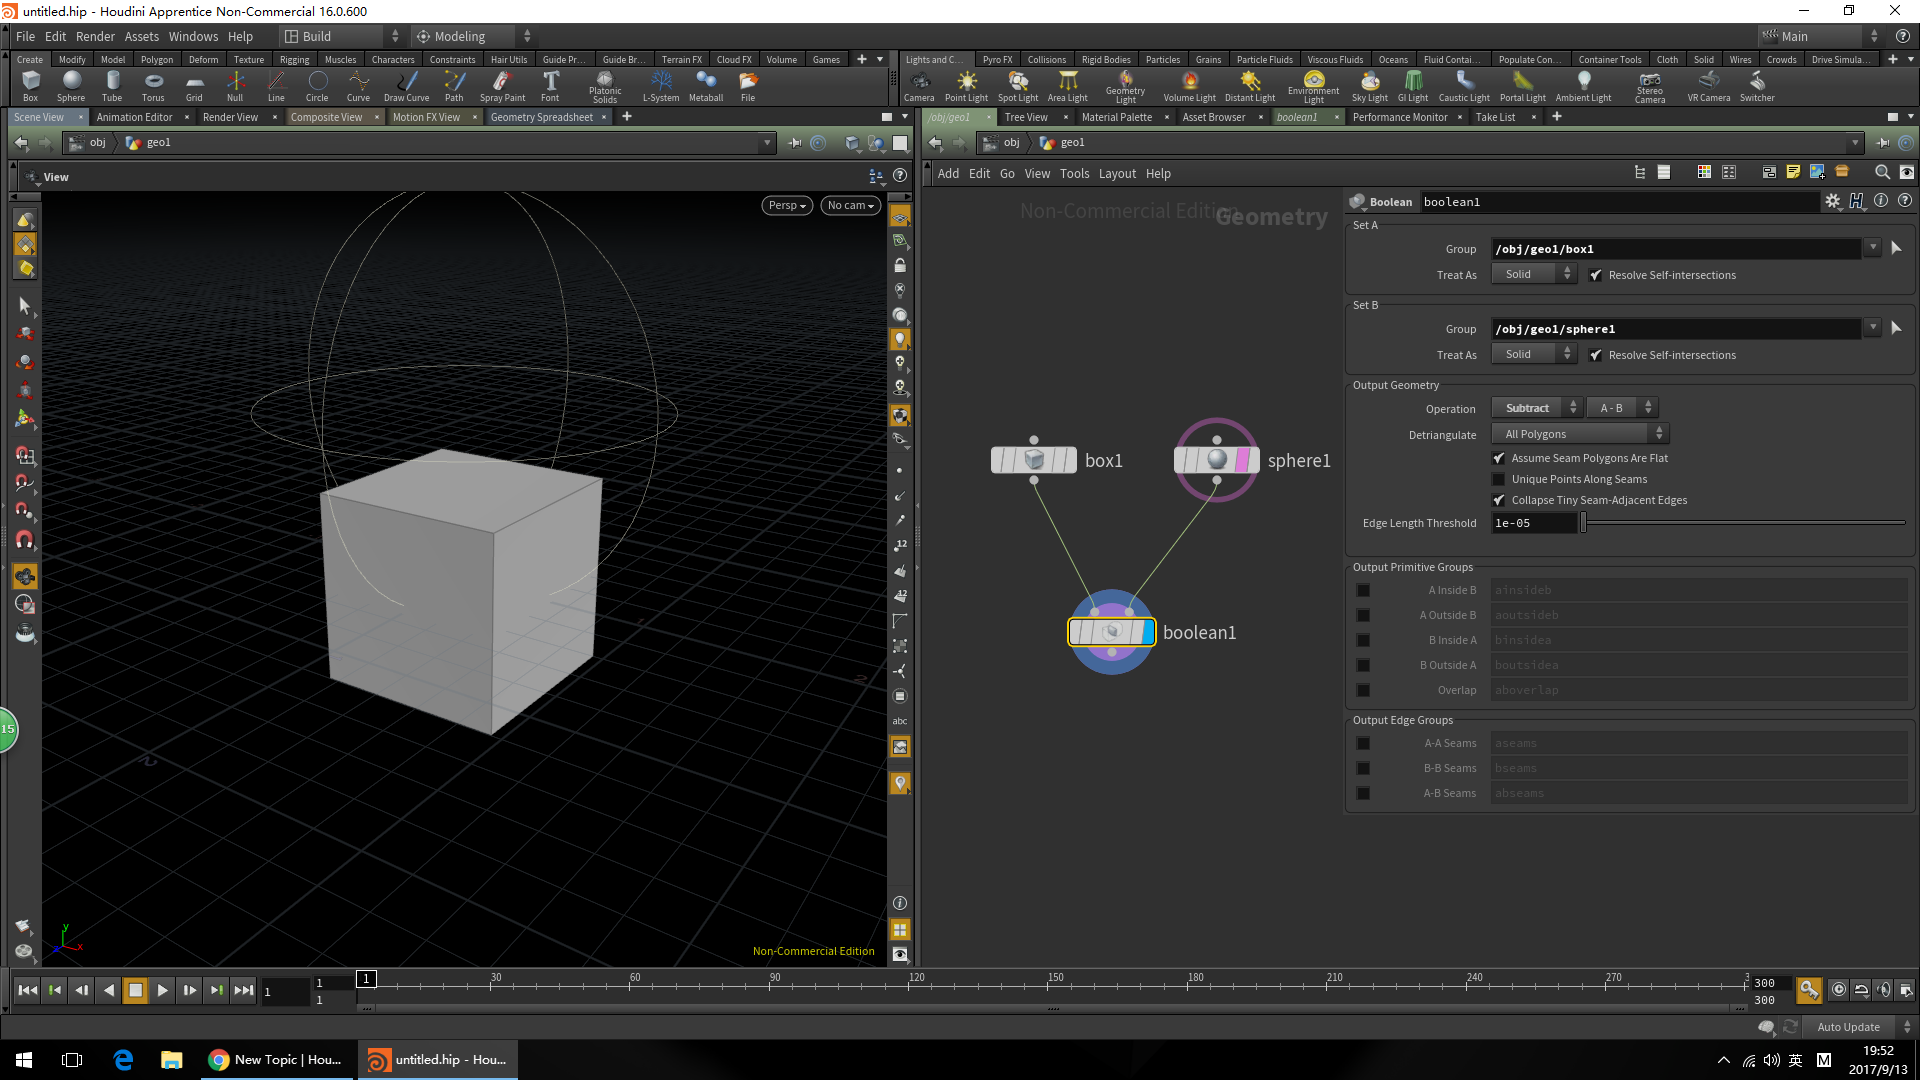The height and width of the screenshot is (1080, 1920).
Task: Adjust the Edge Length Threshold slider
Action: (1743, 523)
